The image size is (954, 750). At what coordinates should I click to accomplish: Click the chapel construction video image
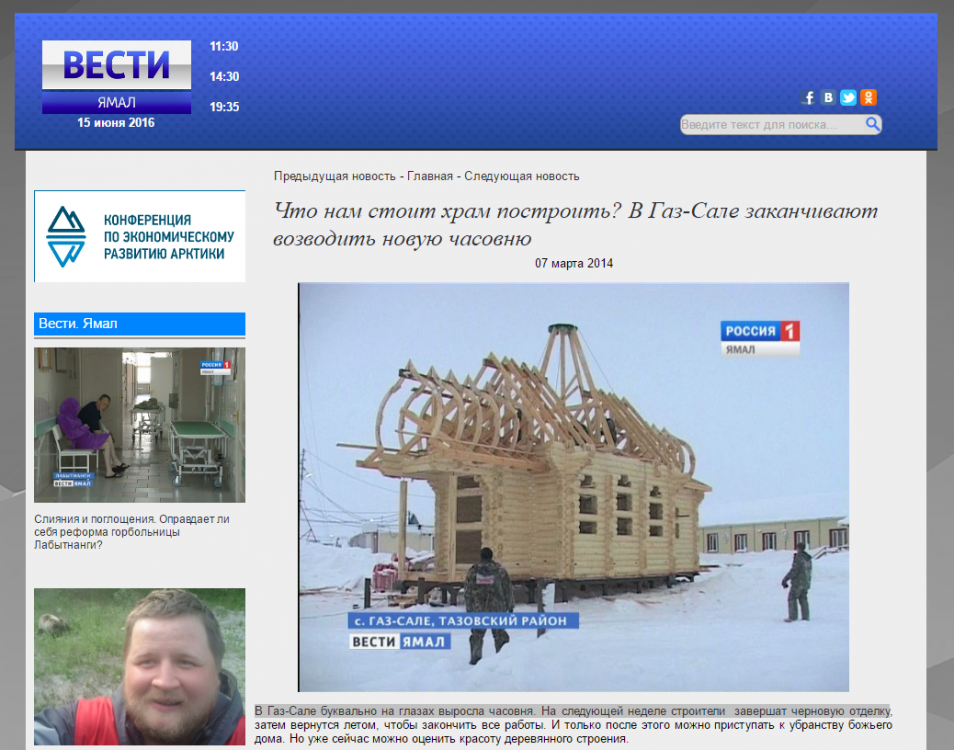click(574, 487)
